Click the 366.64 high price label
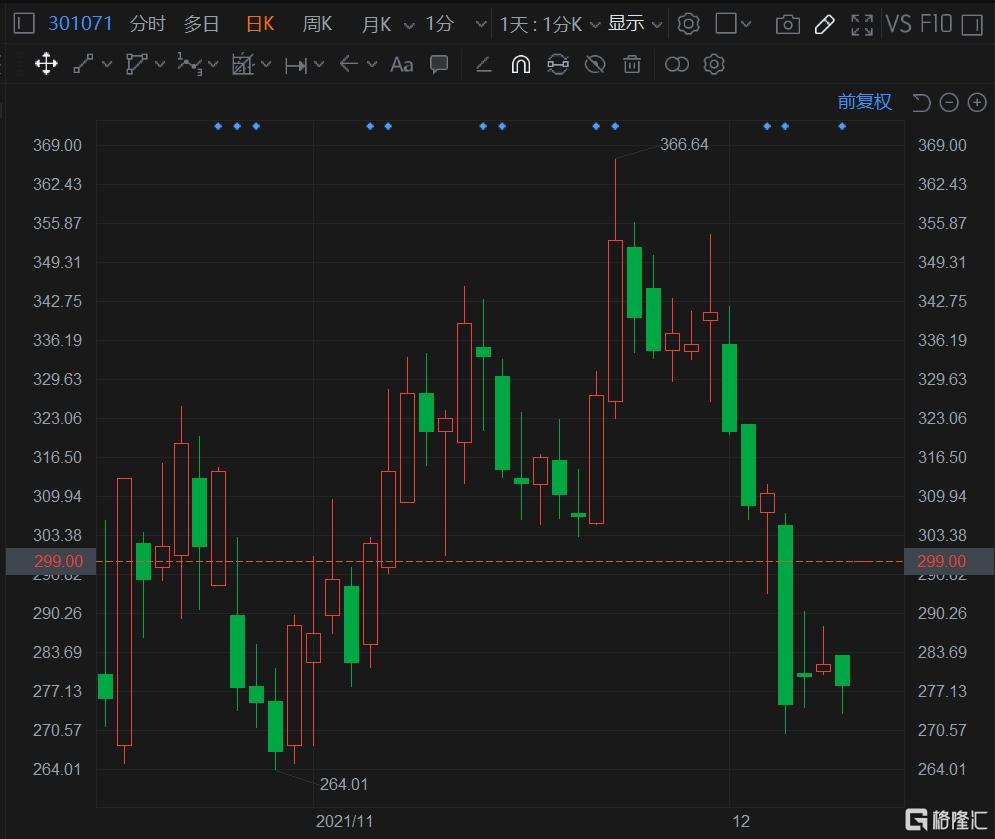Screen dimensions: 995x839 (684, 145)
